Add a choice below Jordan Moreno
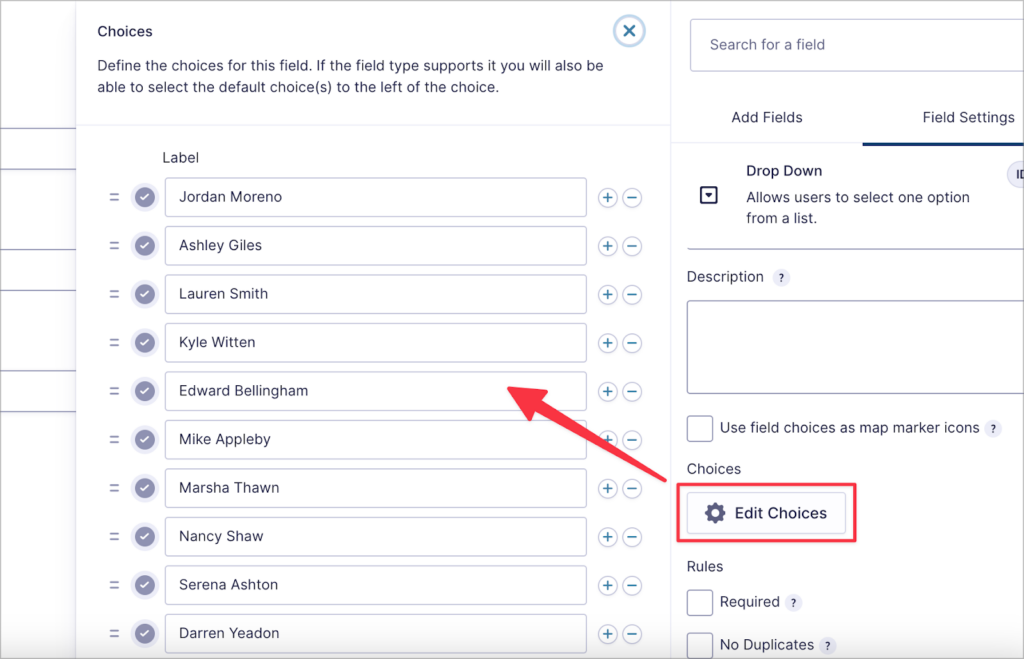The width and height of the screenshot is (1024, 659). click(x=607, y=198)
